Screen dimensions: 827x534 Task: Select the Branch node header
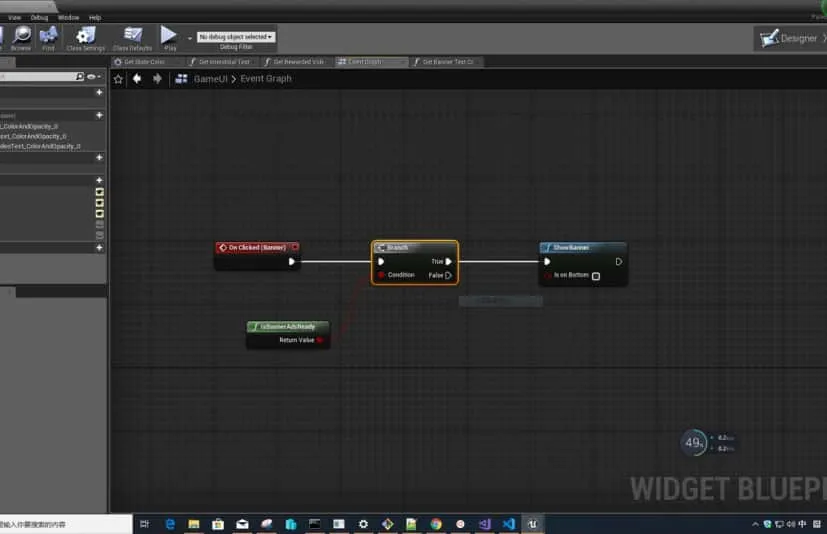coord(414,247)
